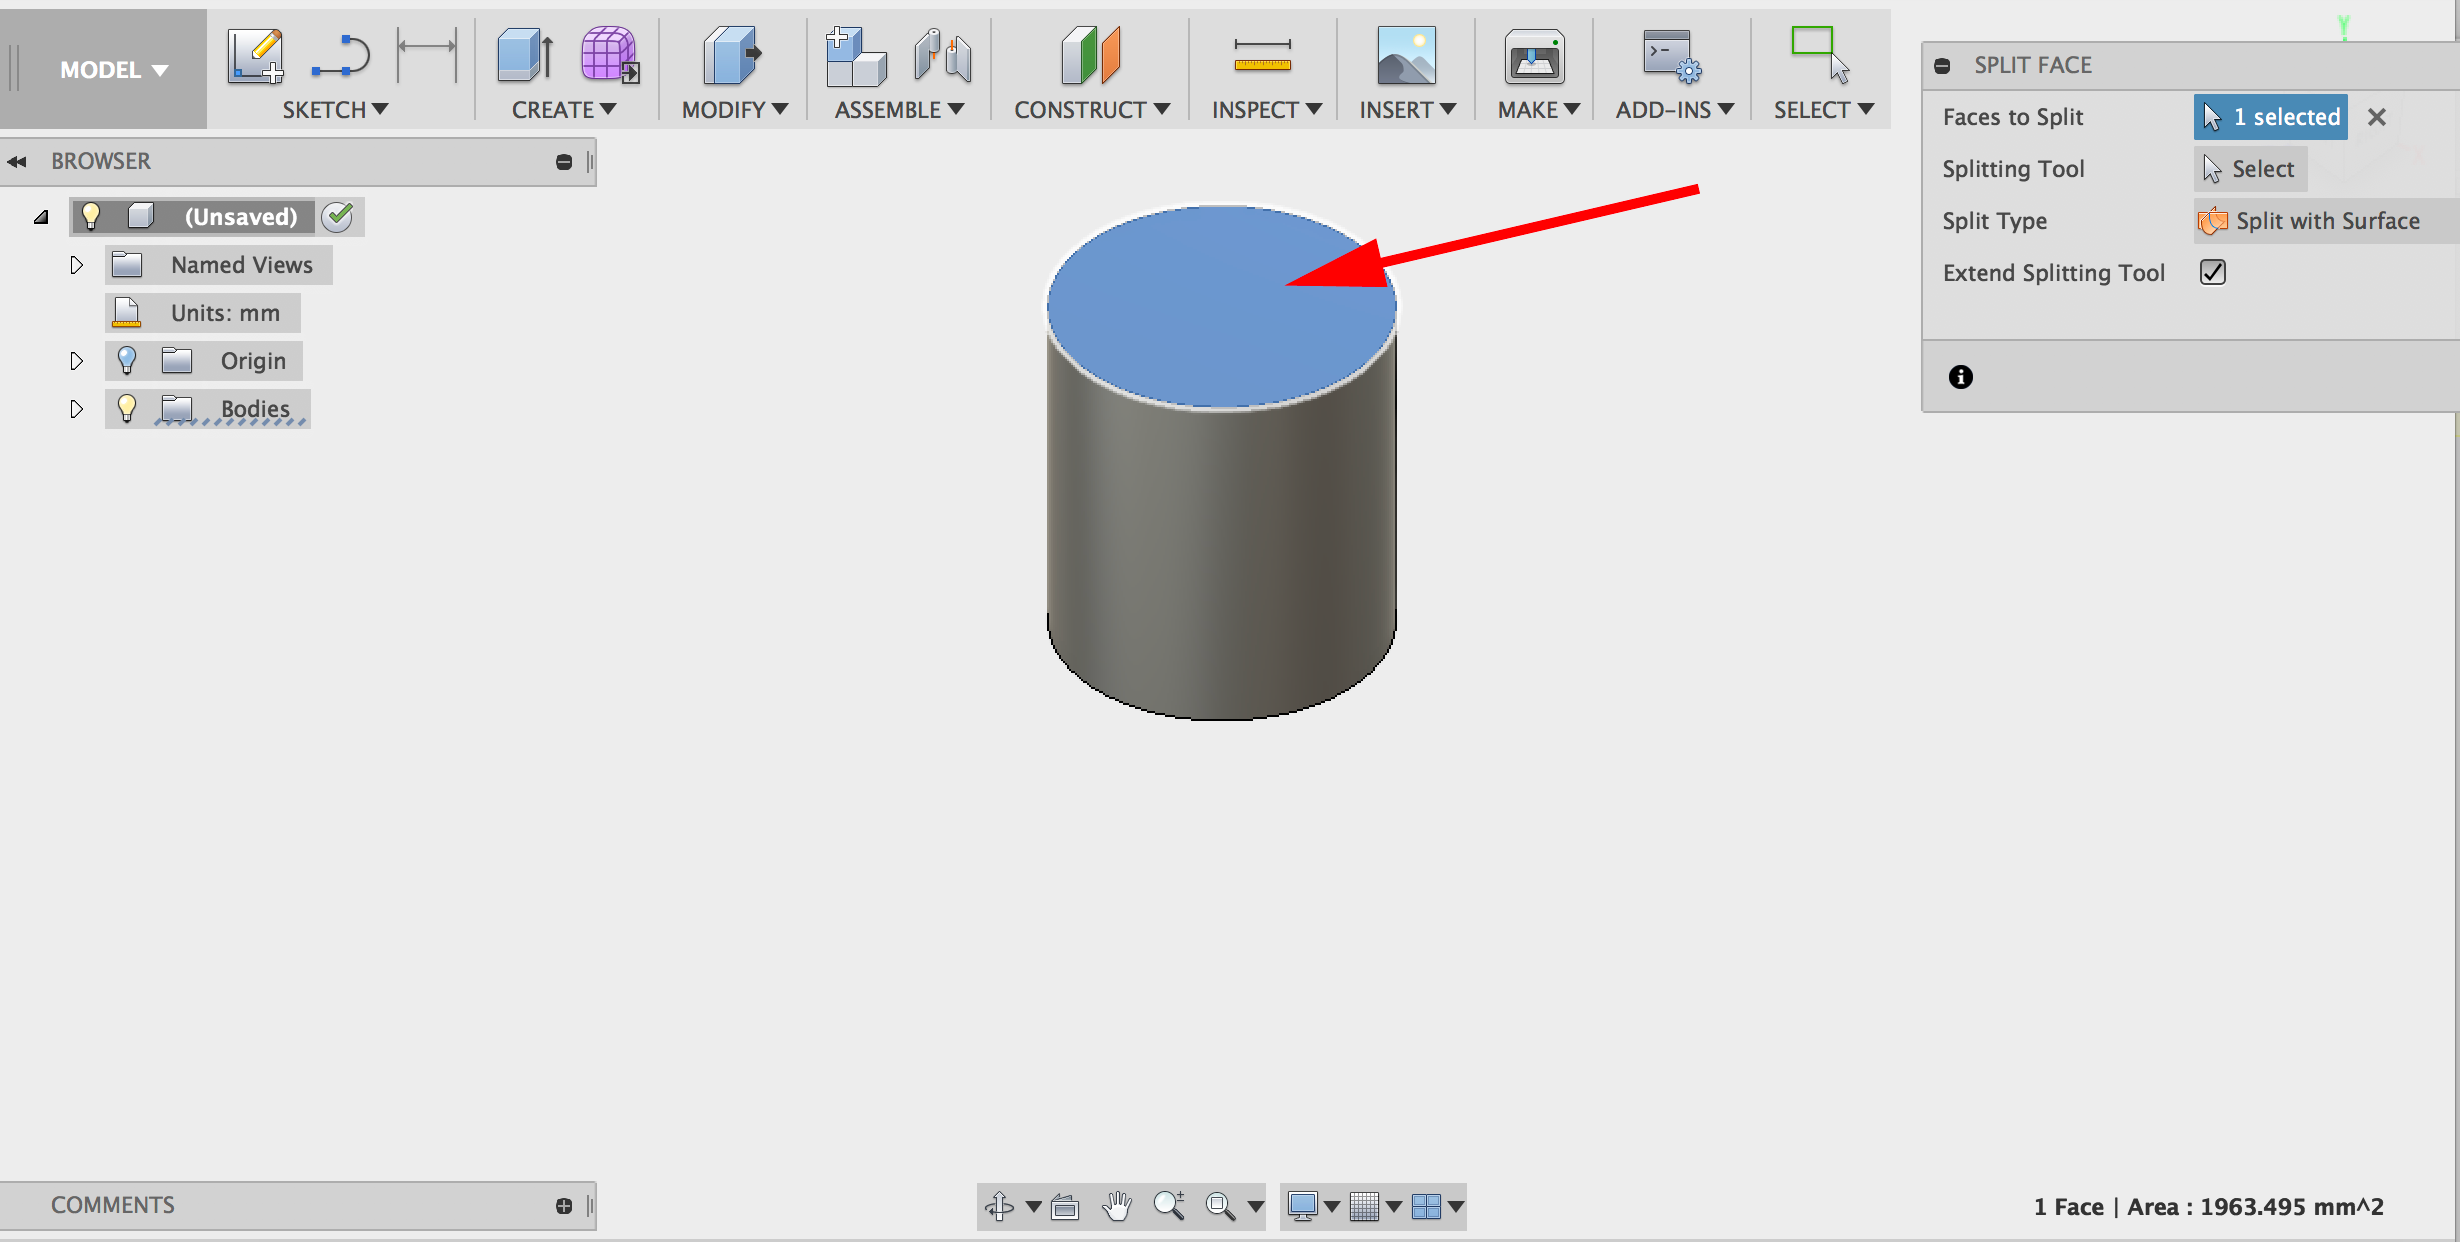Select the window Select tool icon

tap(1821, 55)
